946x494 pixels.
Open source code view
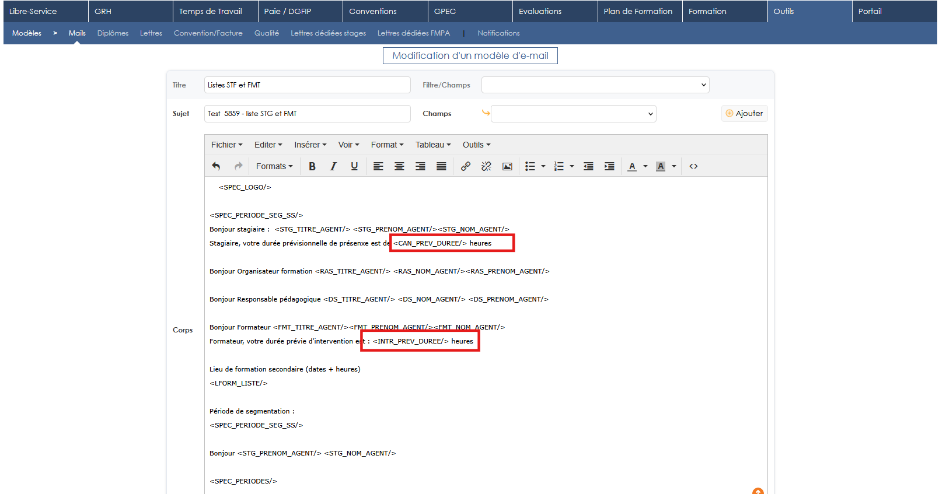click(693, 166)
